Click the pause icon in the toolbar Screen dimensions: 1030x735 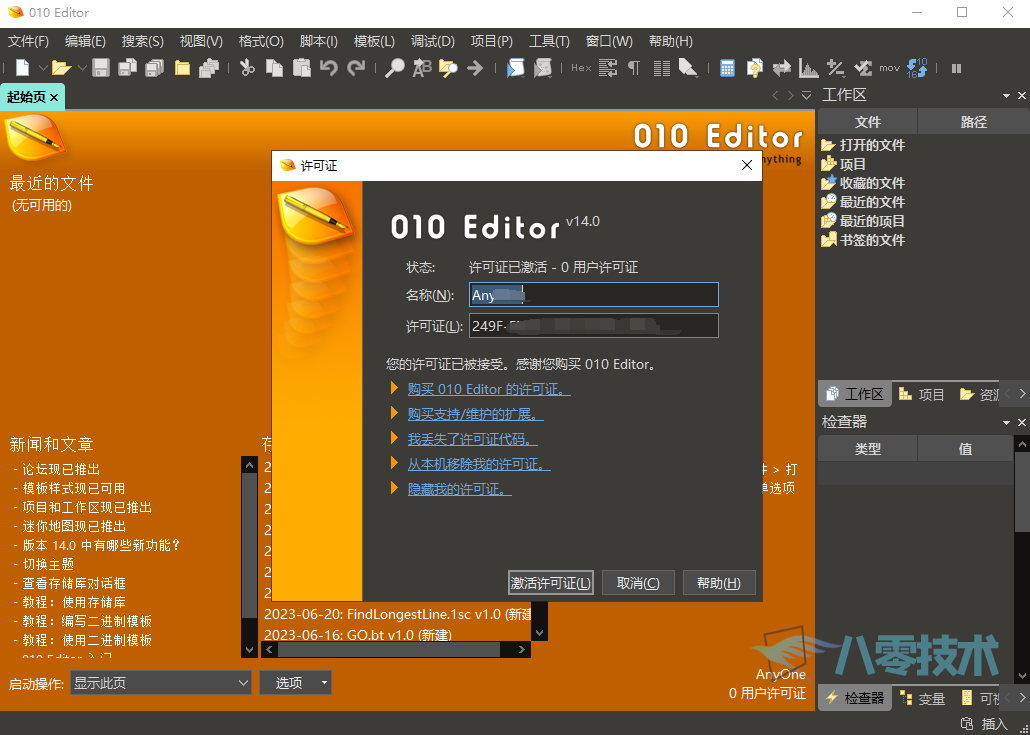coord(956,68)
